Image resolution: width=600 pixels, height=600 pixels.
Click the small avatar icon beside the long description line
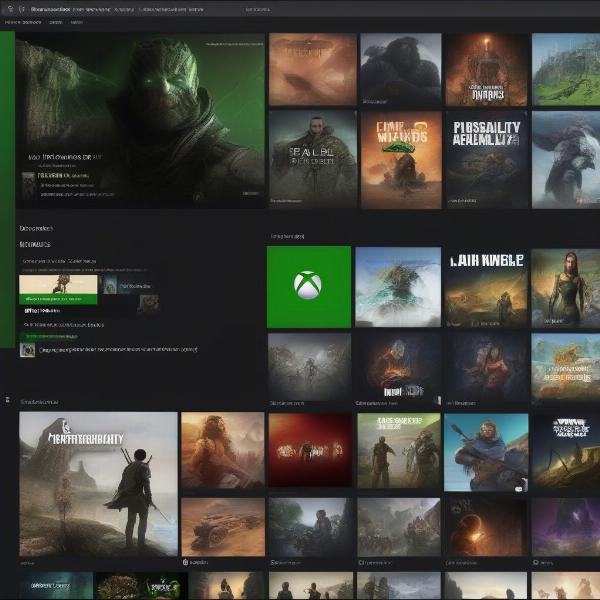click(28, 350)
